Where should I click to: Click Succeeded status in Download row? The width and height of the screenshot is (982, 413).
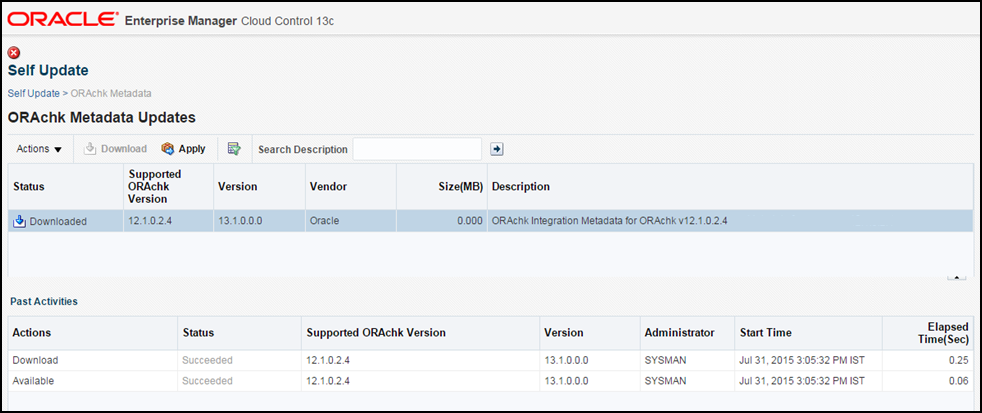[x=207, y=360]
